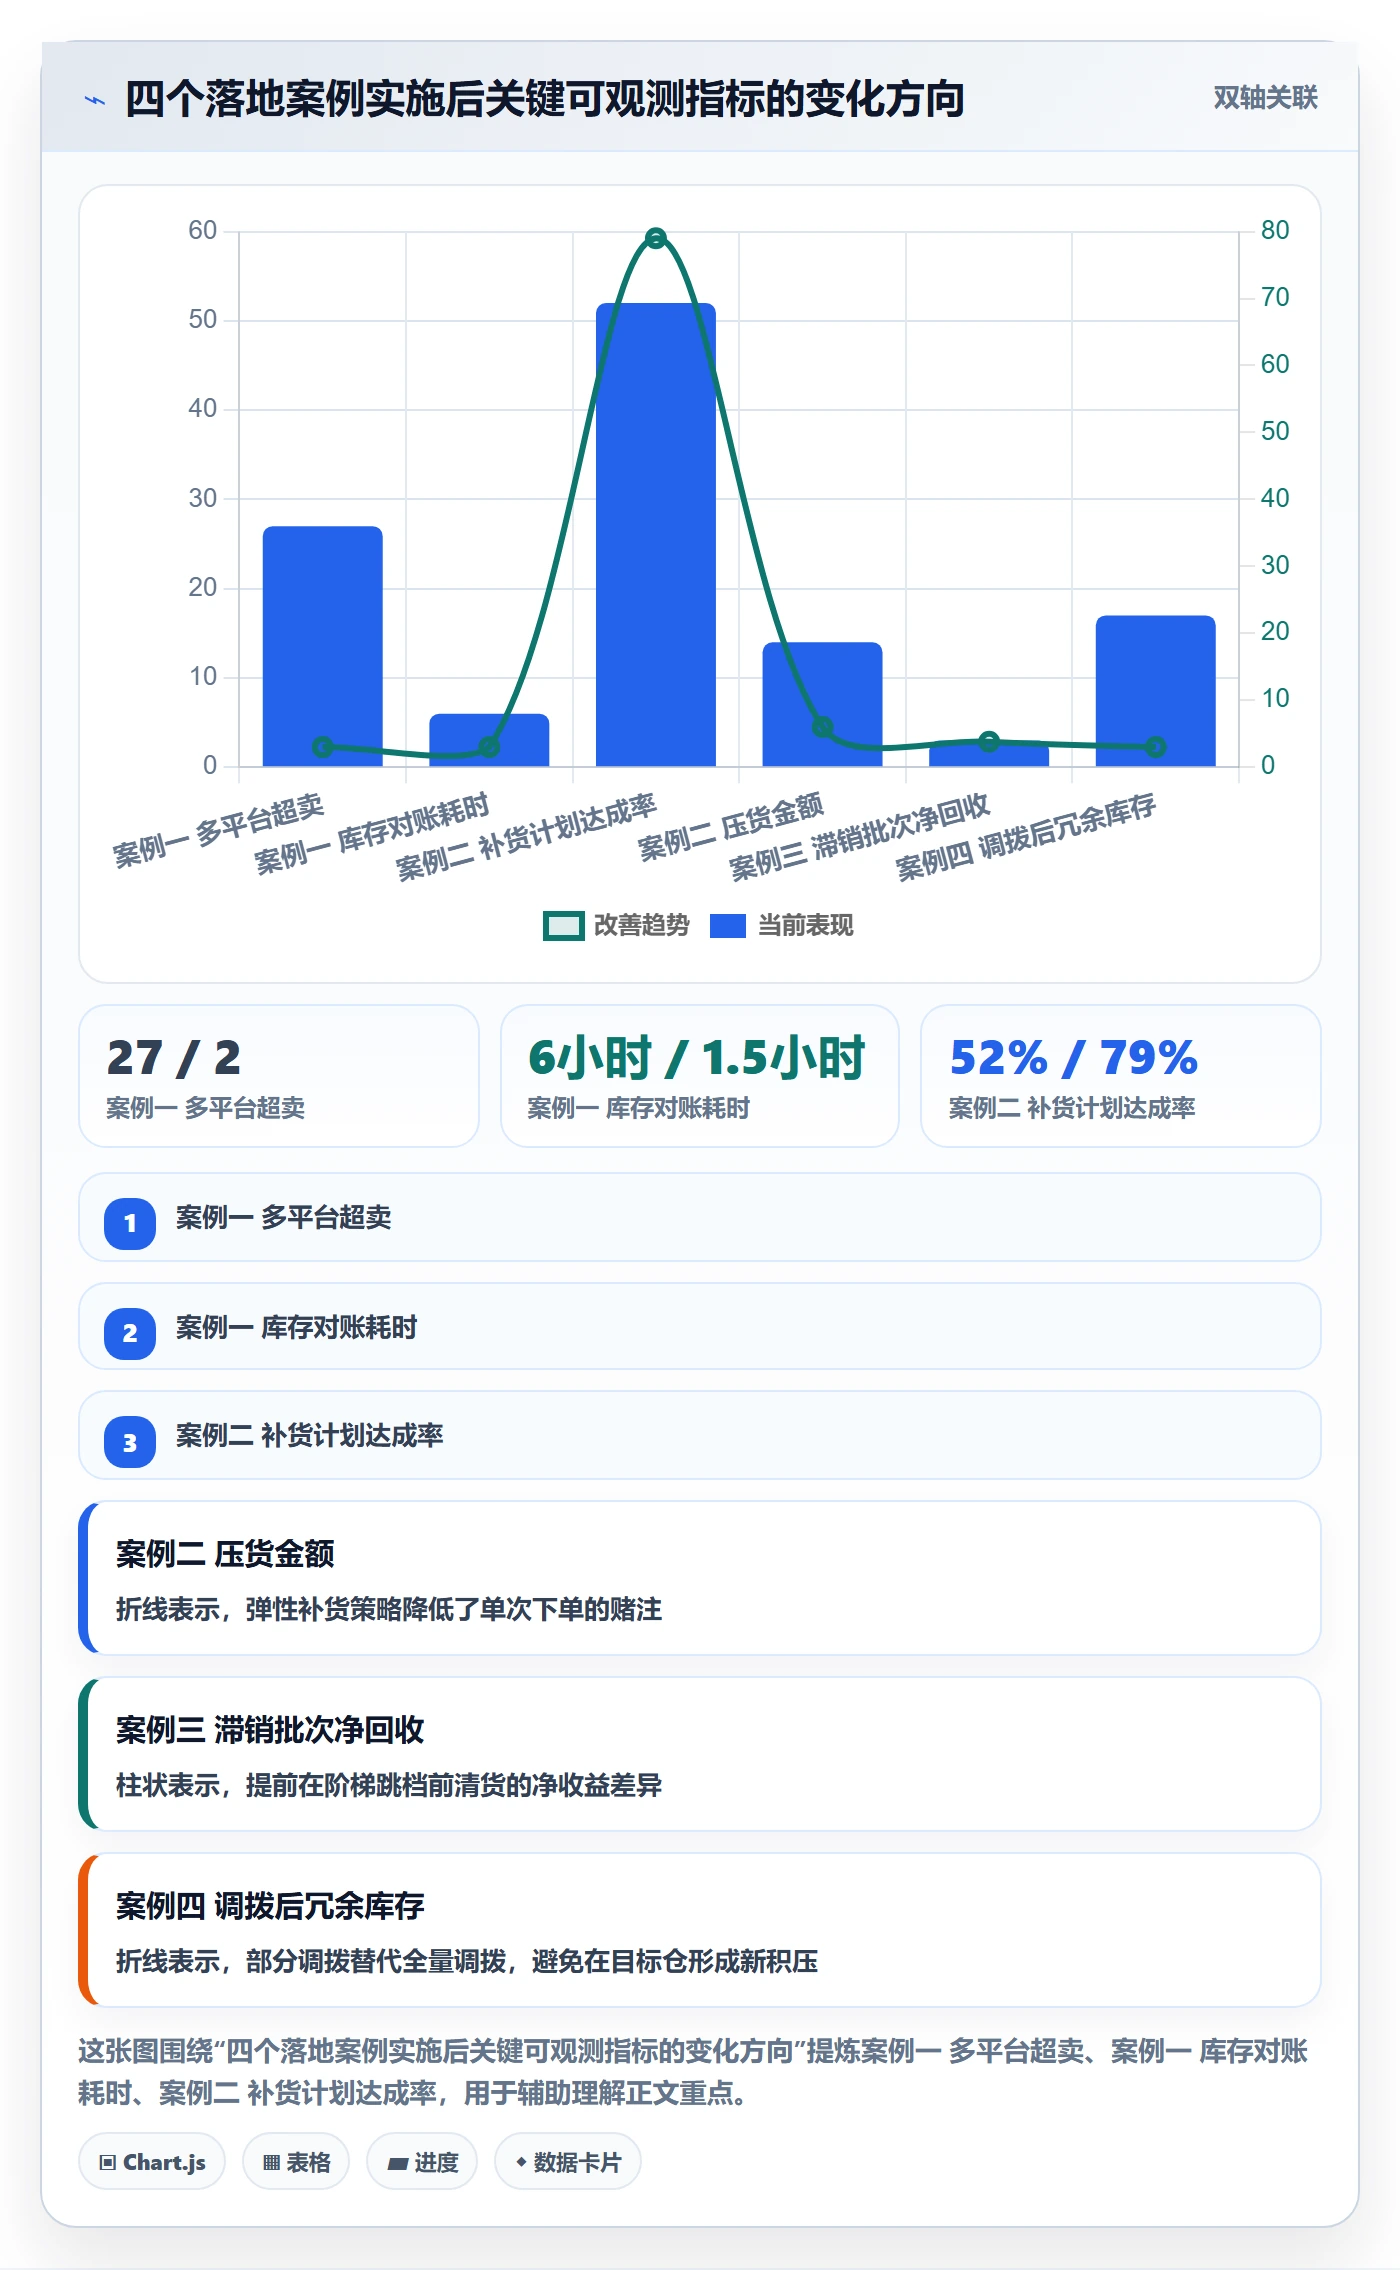Toggle the 改善趋势 legend swatch
Screen dimensions: 1400x2270
(x=563, y=926)
